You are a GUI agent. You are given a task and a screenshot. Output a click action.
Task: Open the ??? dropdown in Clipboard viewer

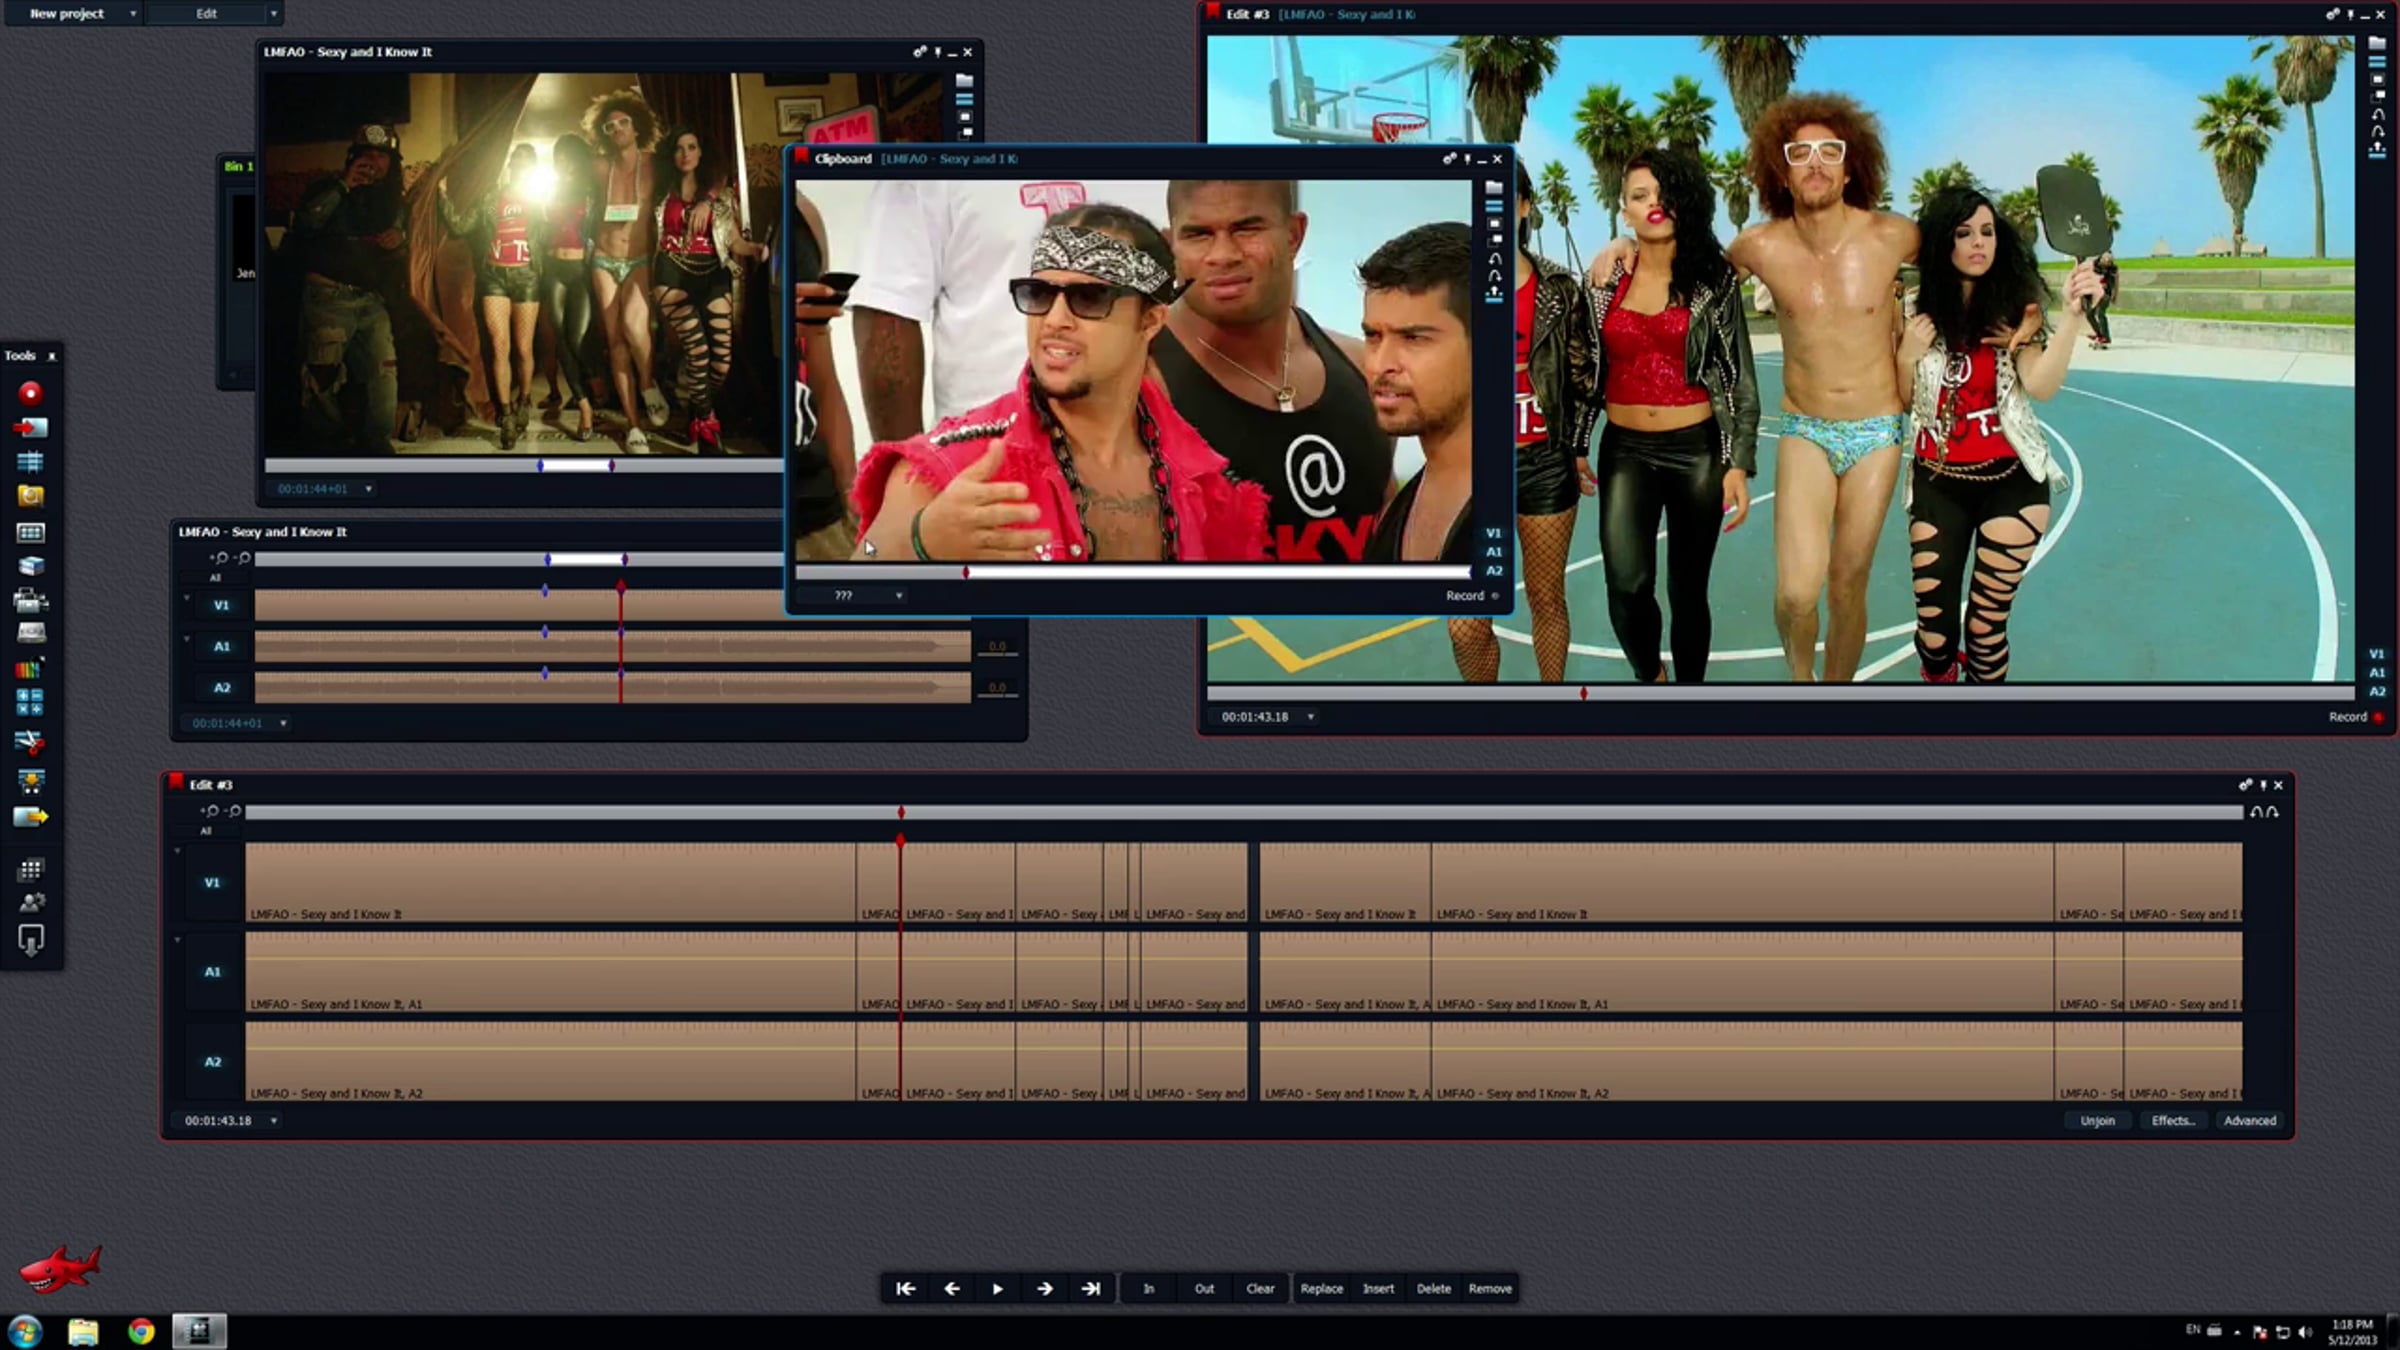pos(898,596)
